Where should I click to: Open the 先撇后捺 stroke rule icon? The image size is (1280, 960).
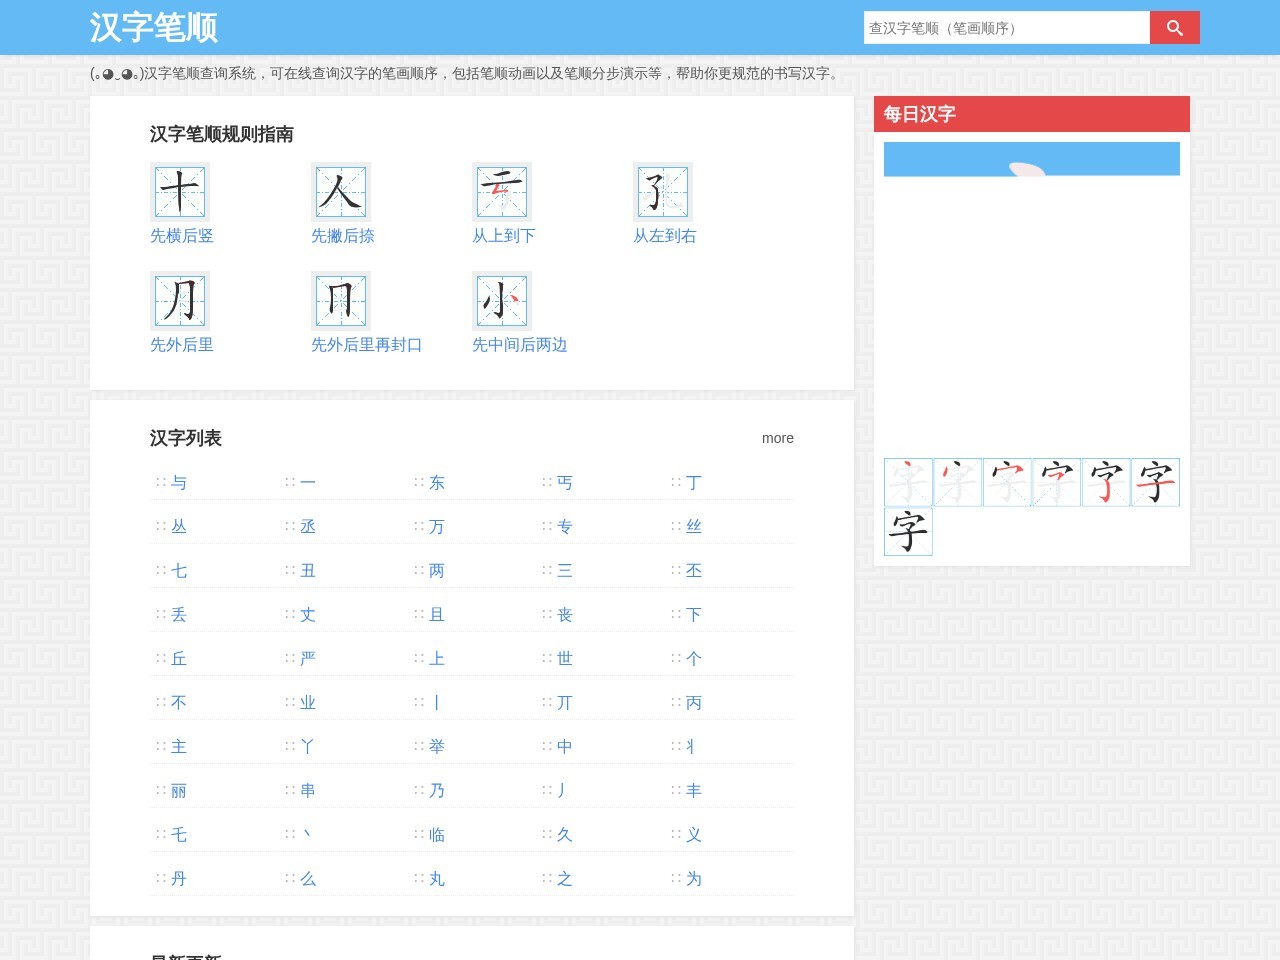tap(341, 191)
